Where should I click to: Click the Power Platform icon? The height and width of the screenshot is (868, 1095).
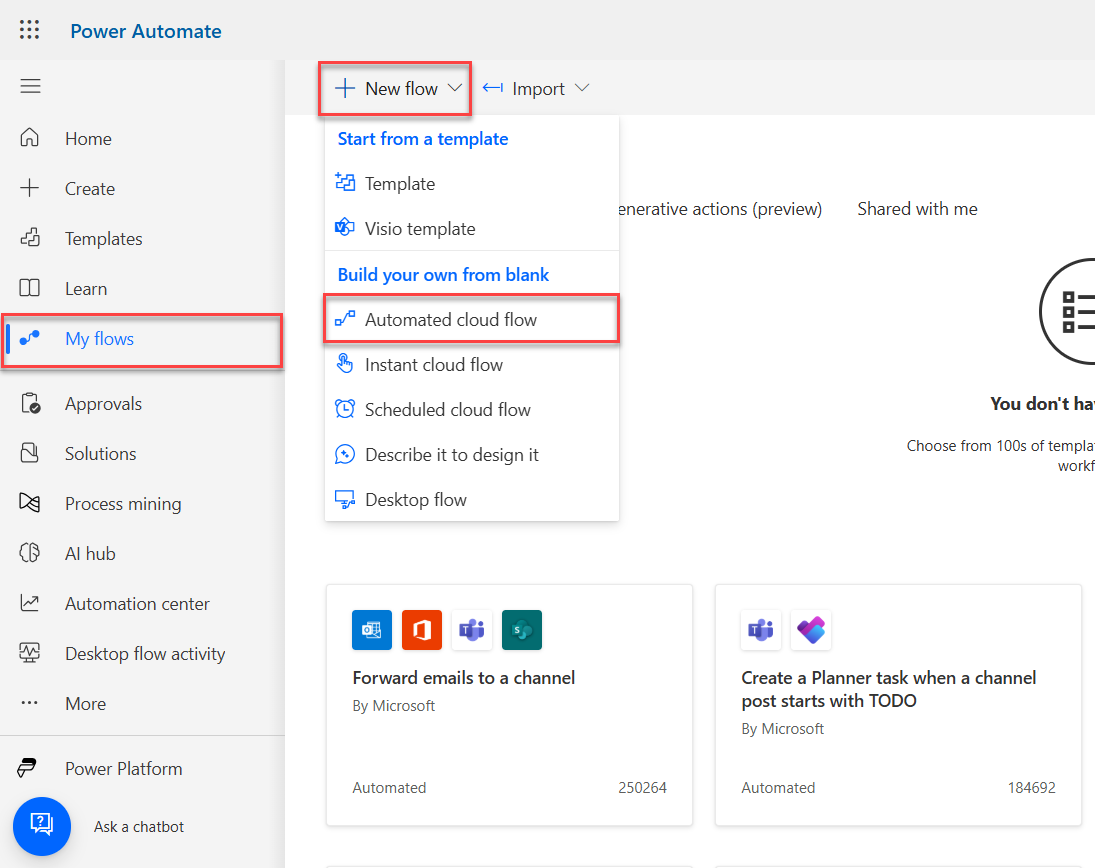27,768
